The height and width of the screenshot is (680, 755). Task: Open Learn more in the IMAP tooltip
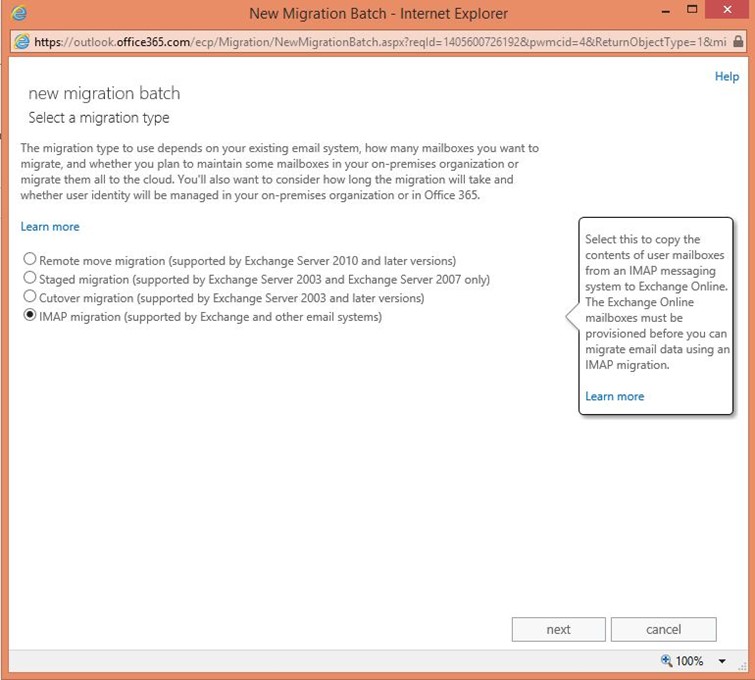click(x=614, y=396)
